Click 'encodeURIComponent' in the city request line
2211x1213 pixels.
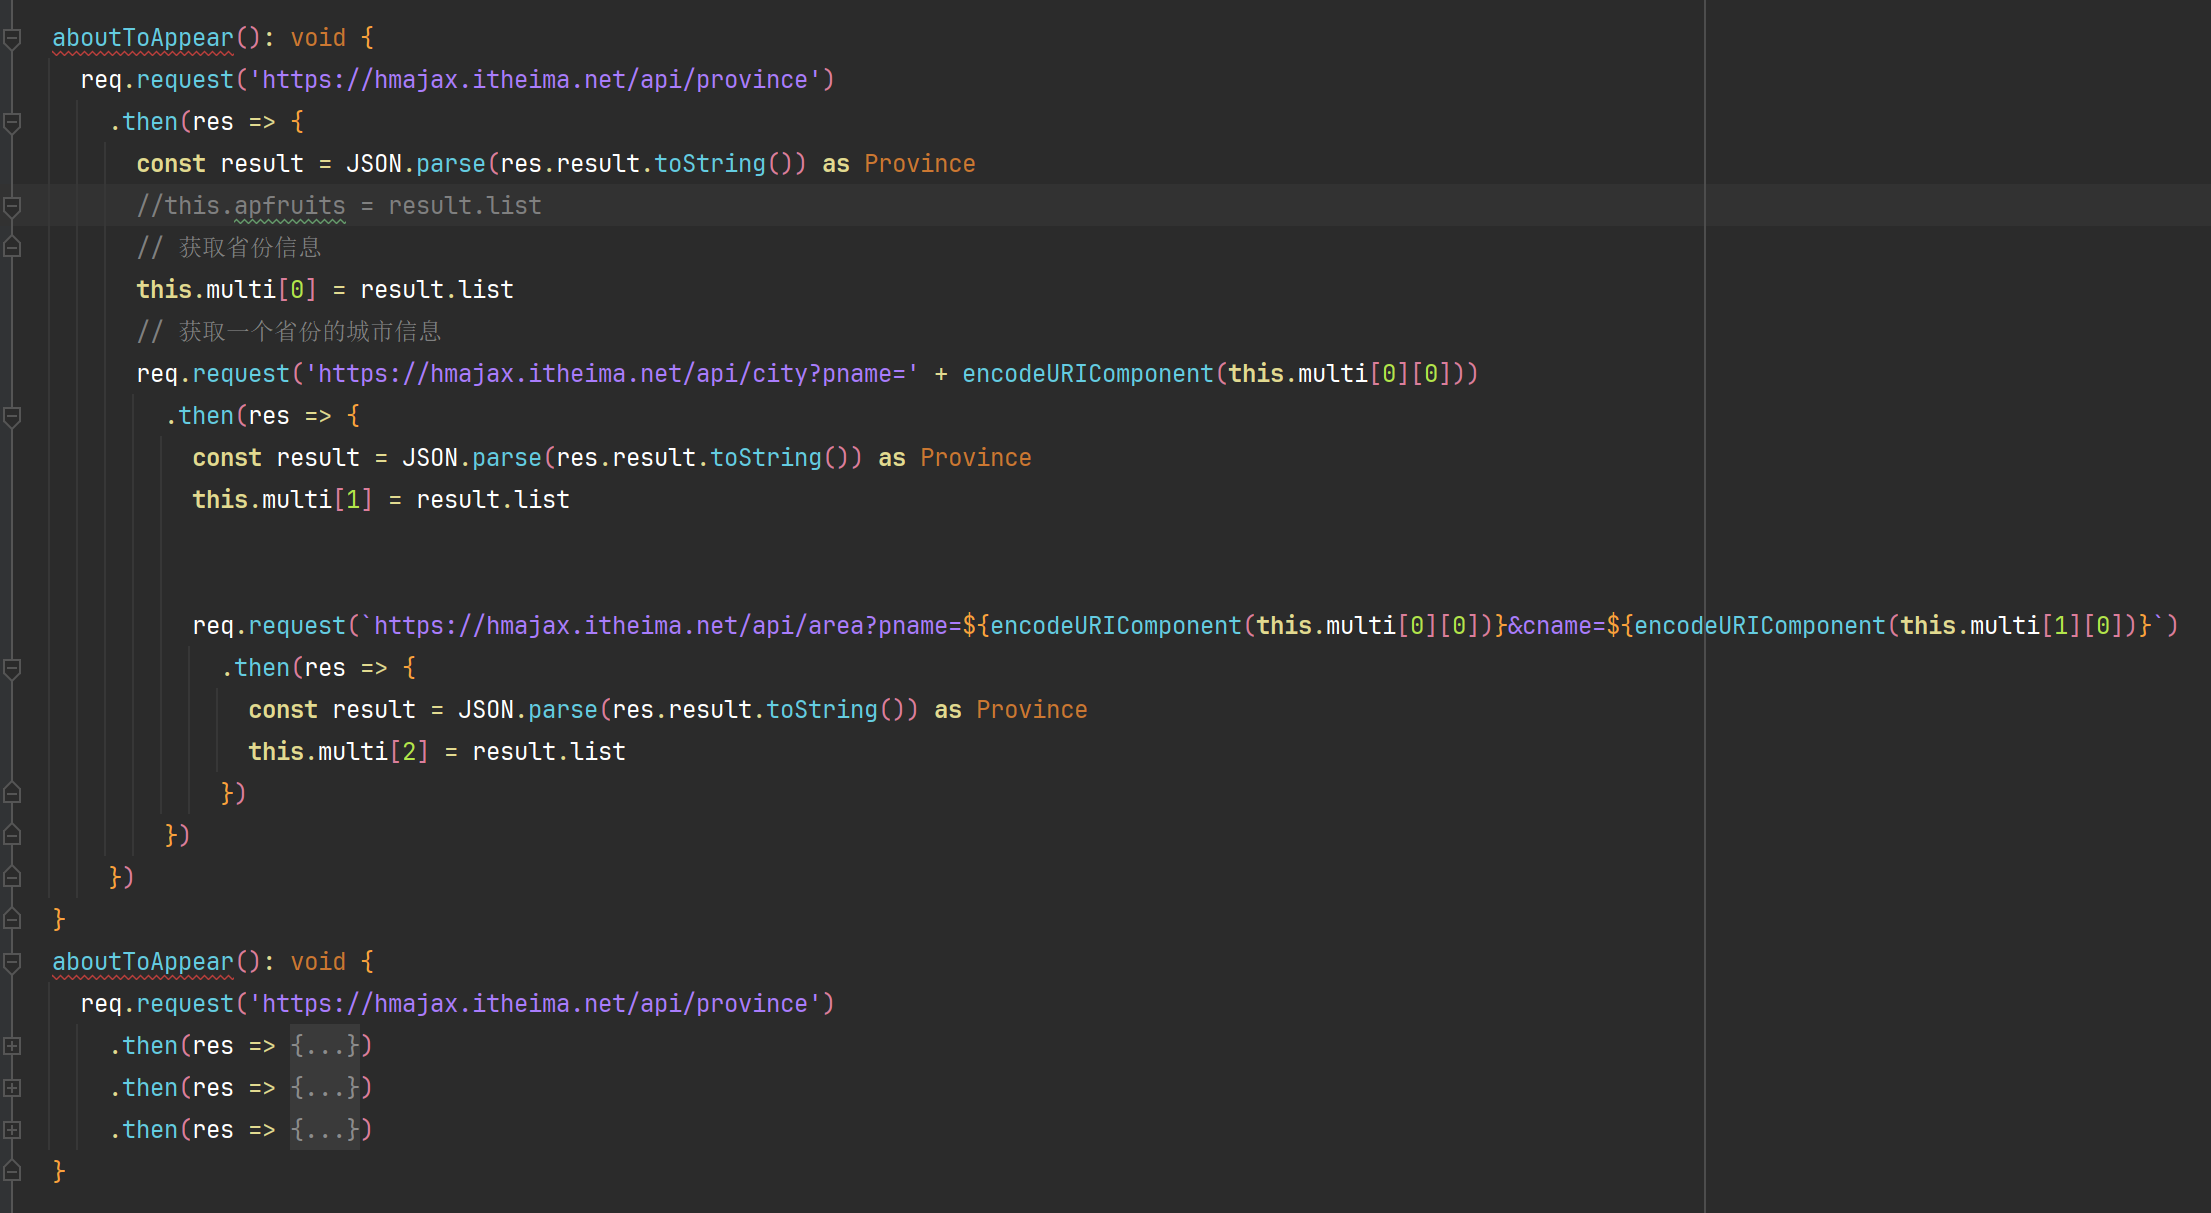click(1088, 374)
